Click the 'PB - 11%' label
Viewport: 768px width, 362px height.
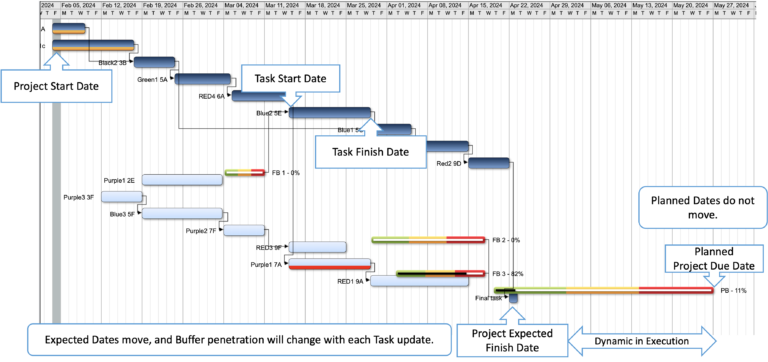pos(734,291)
